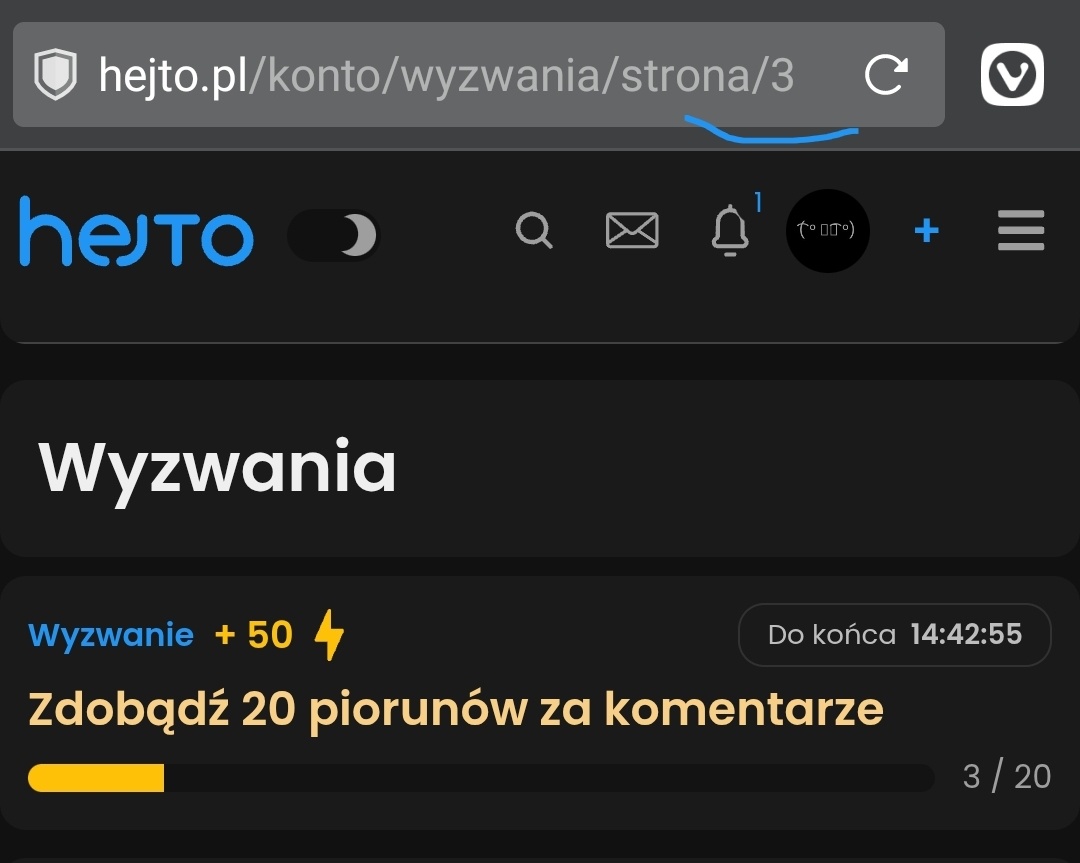
Task: Open notifications via the bell icon
Action: 729,231
